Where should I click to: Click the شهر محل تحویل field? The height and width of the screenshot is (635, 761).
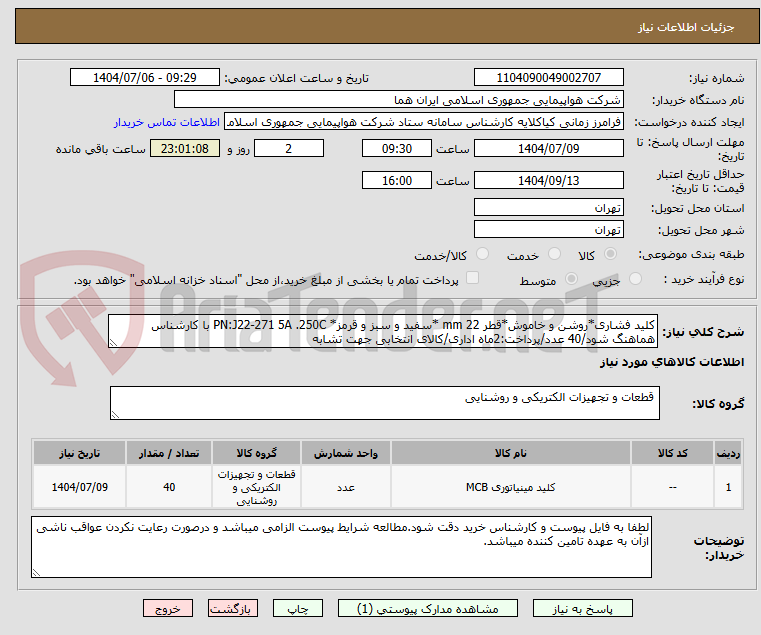pos(548,230)
